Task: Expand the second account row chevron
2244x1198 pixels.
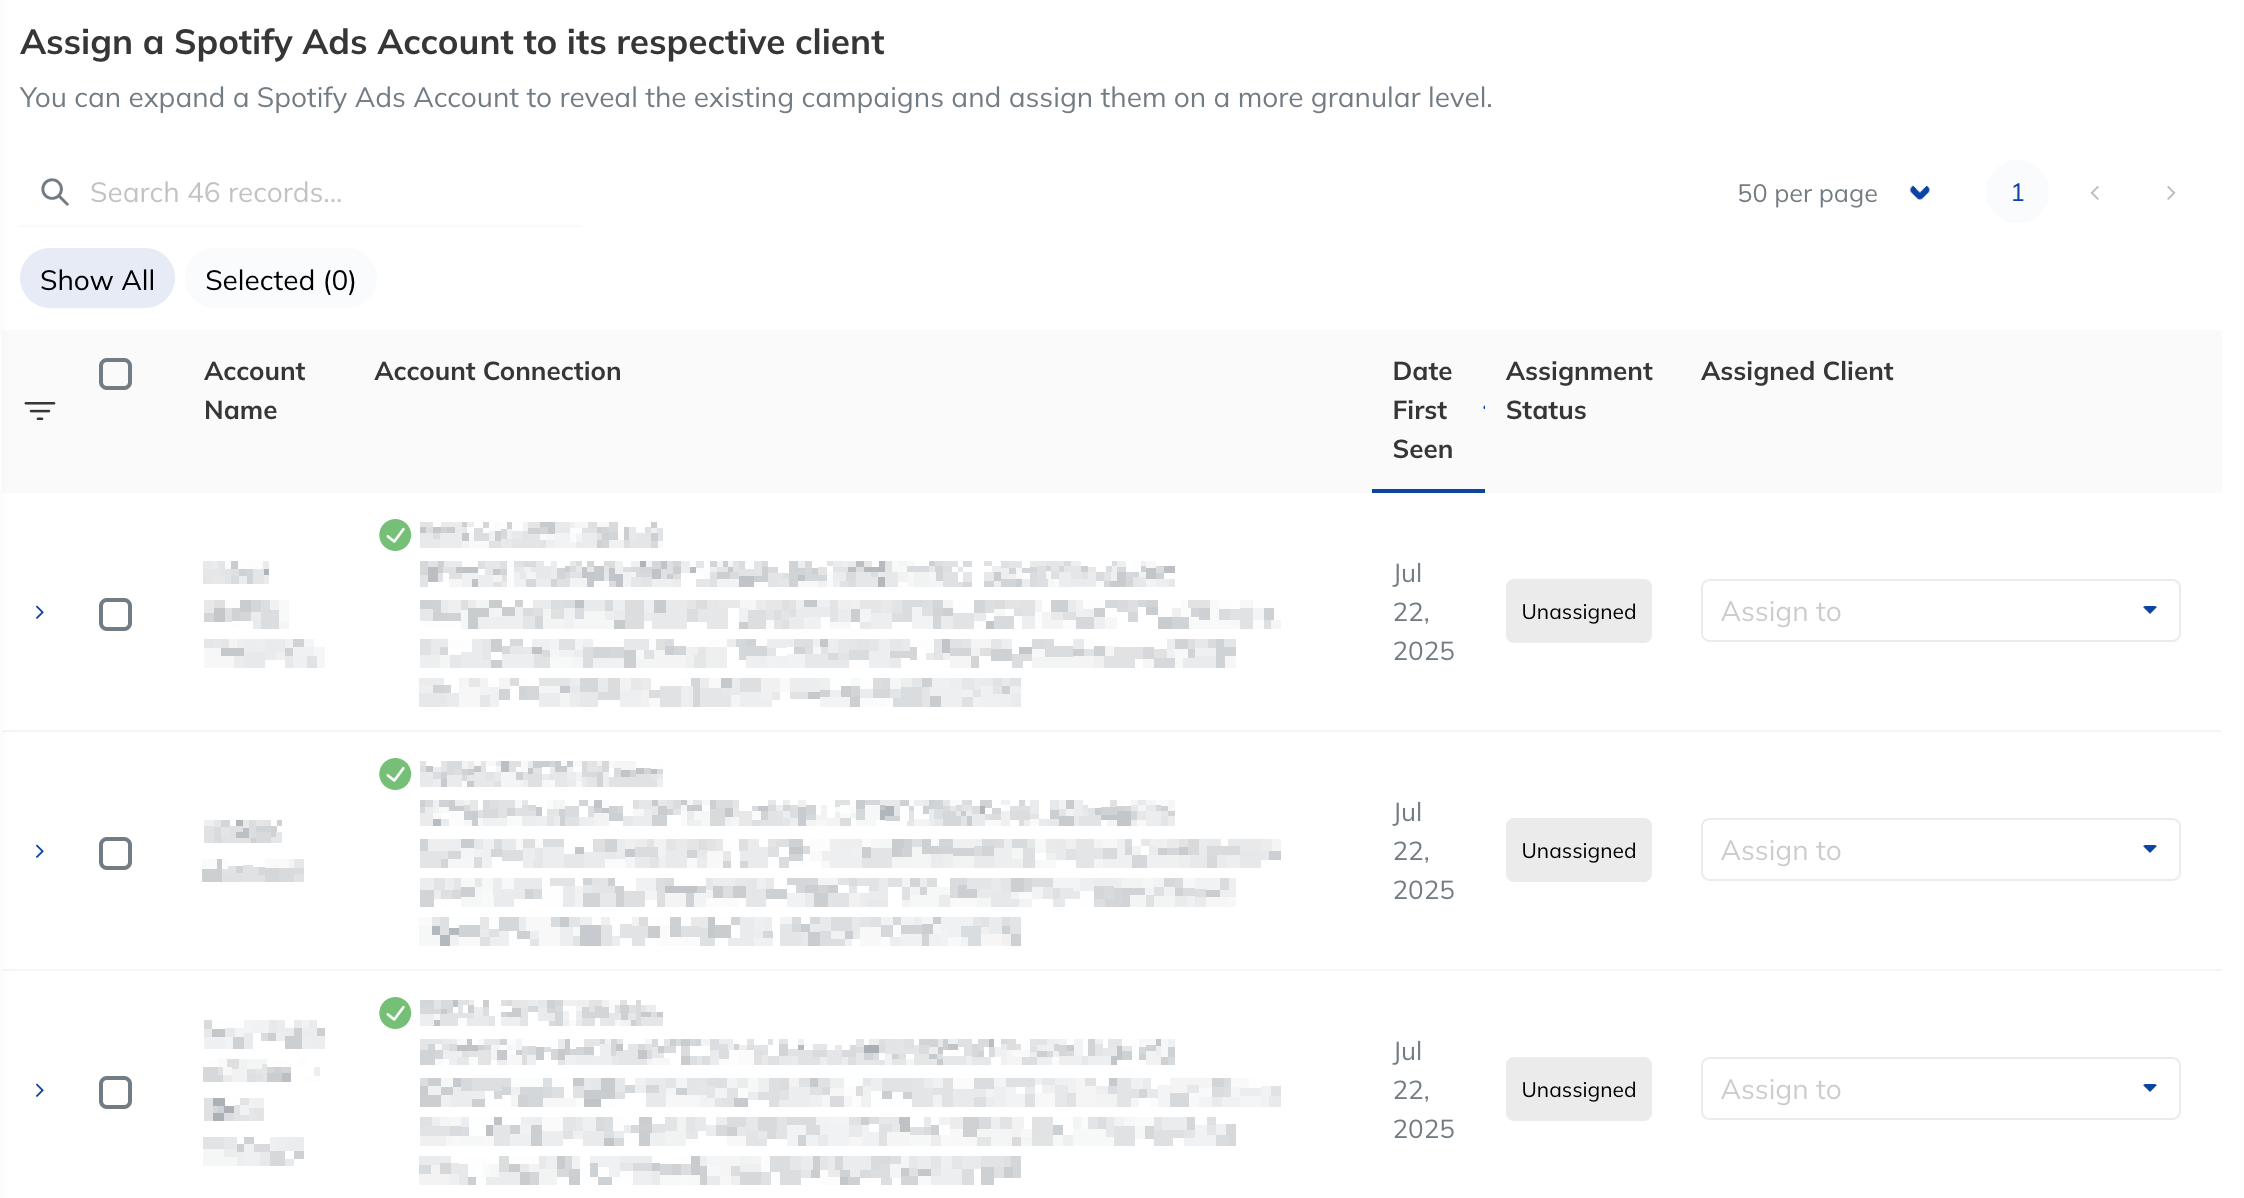Action: pos(40,851)
